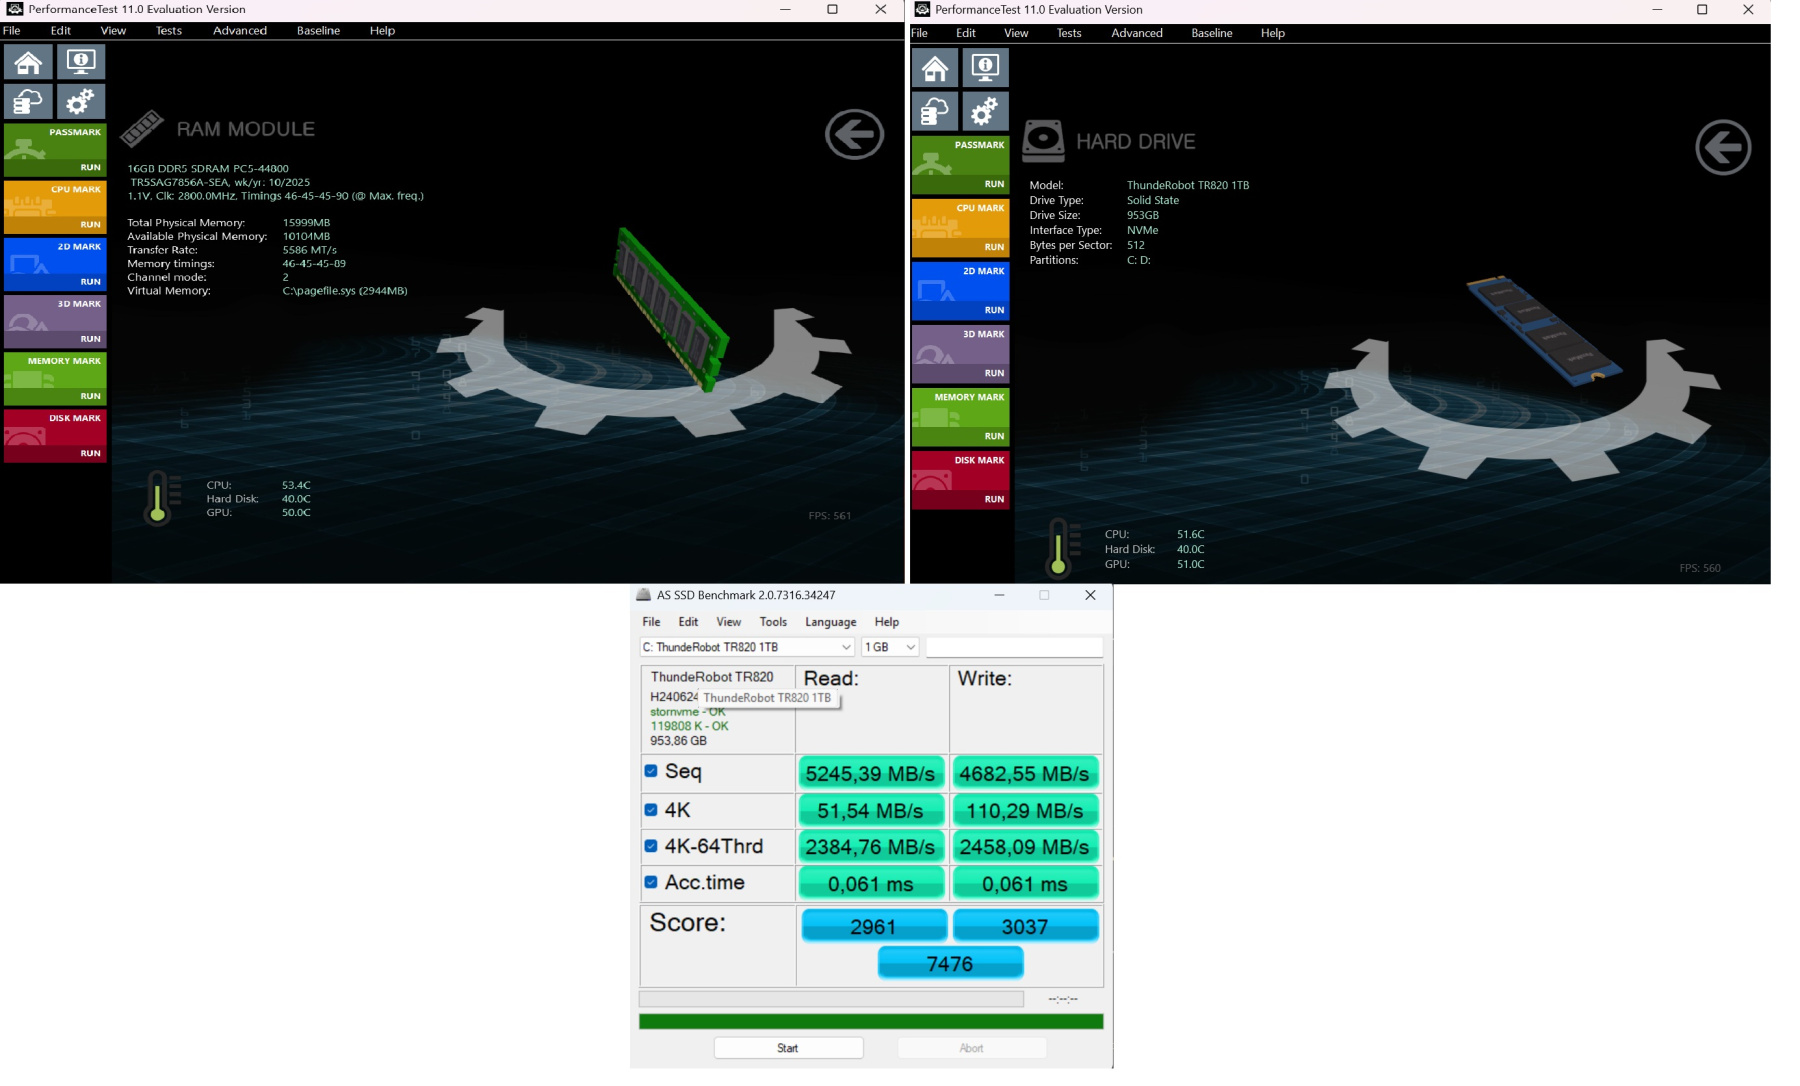Run the Disk Mark test in right window
This screenshot has width=1800, height=1086.
993,499
